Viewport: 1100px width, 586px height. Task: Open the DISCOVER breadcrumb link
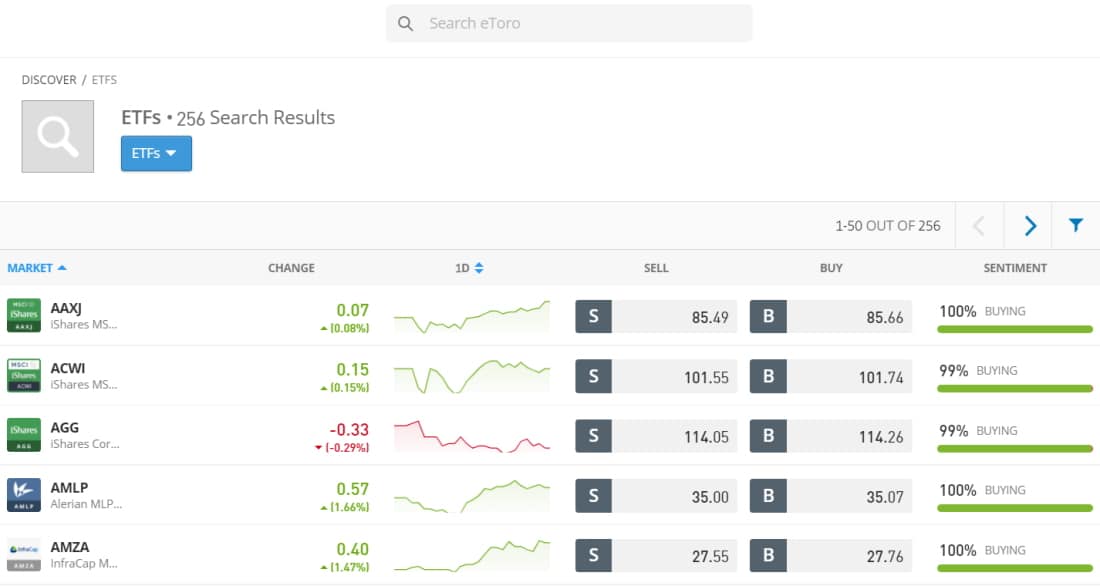[x=49, y=80]
